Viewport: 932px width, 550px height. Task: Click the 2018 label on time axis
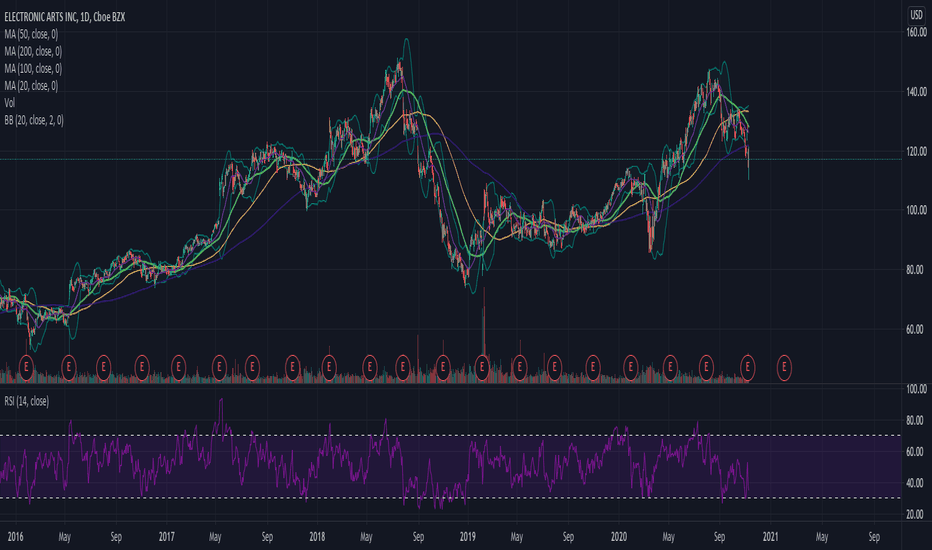click(x=317, y=537)
